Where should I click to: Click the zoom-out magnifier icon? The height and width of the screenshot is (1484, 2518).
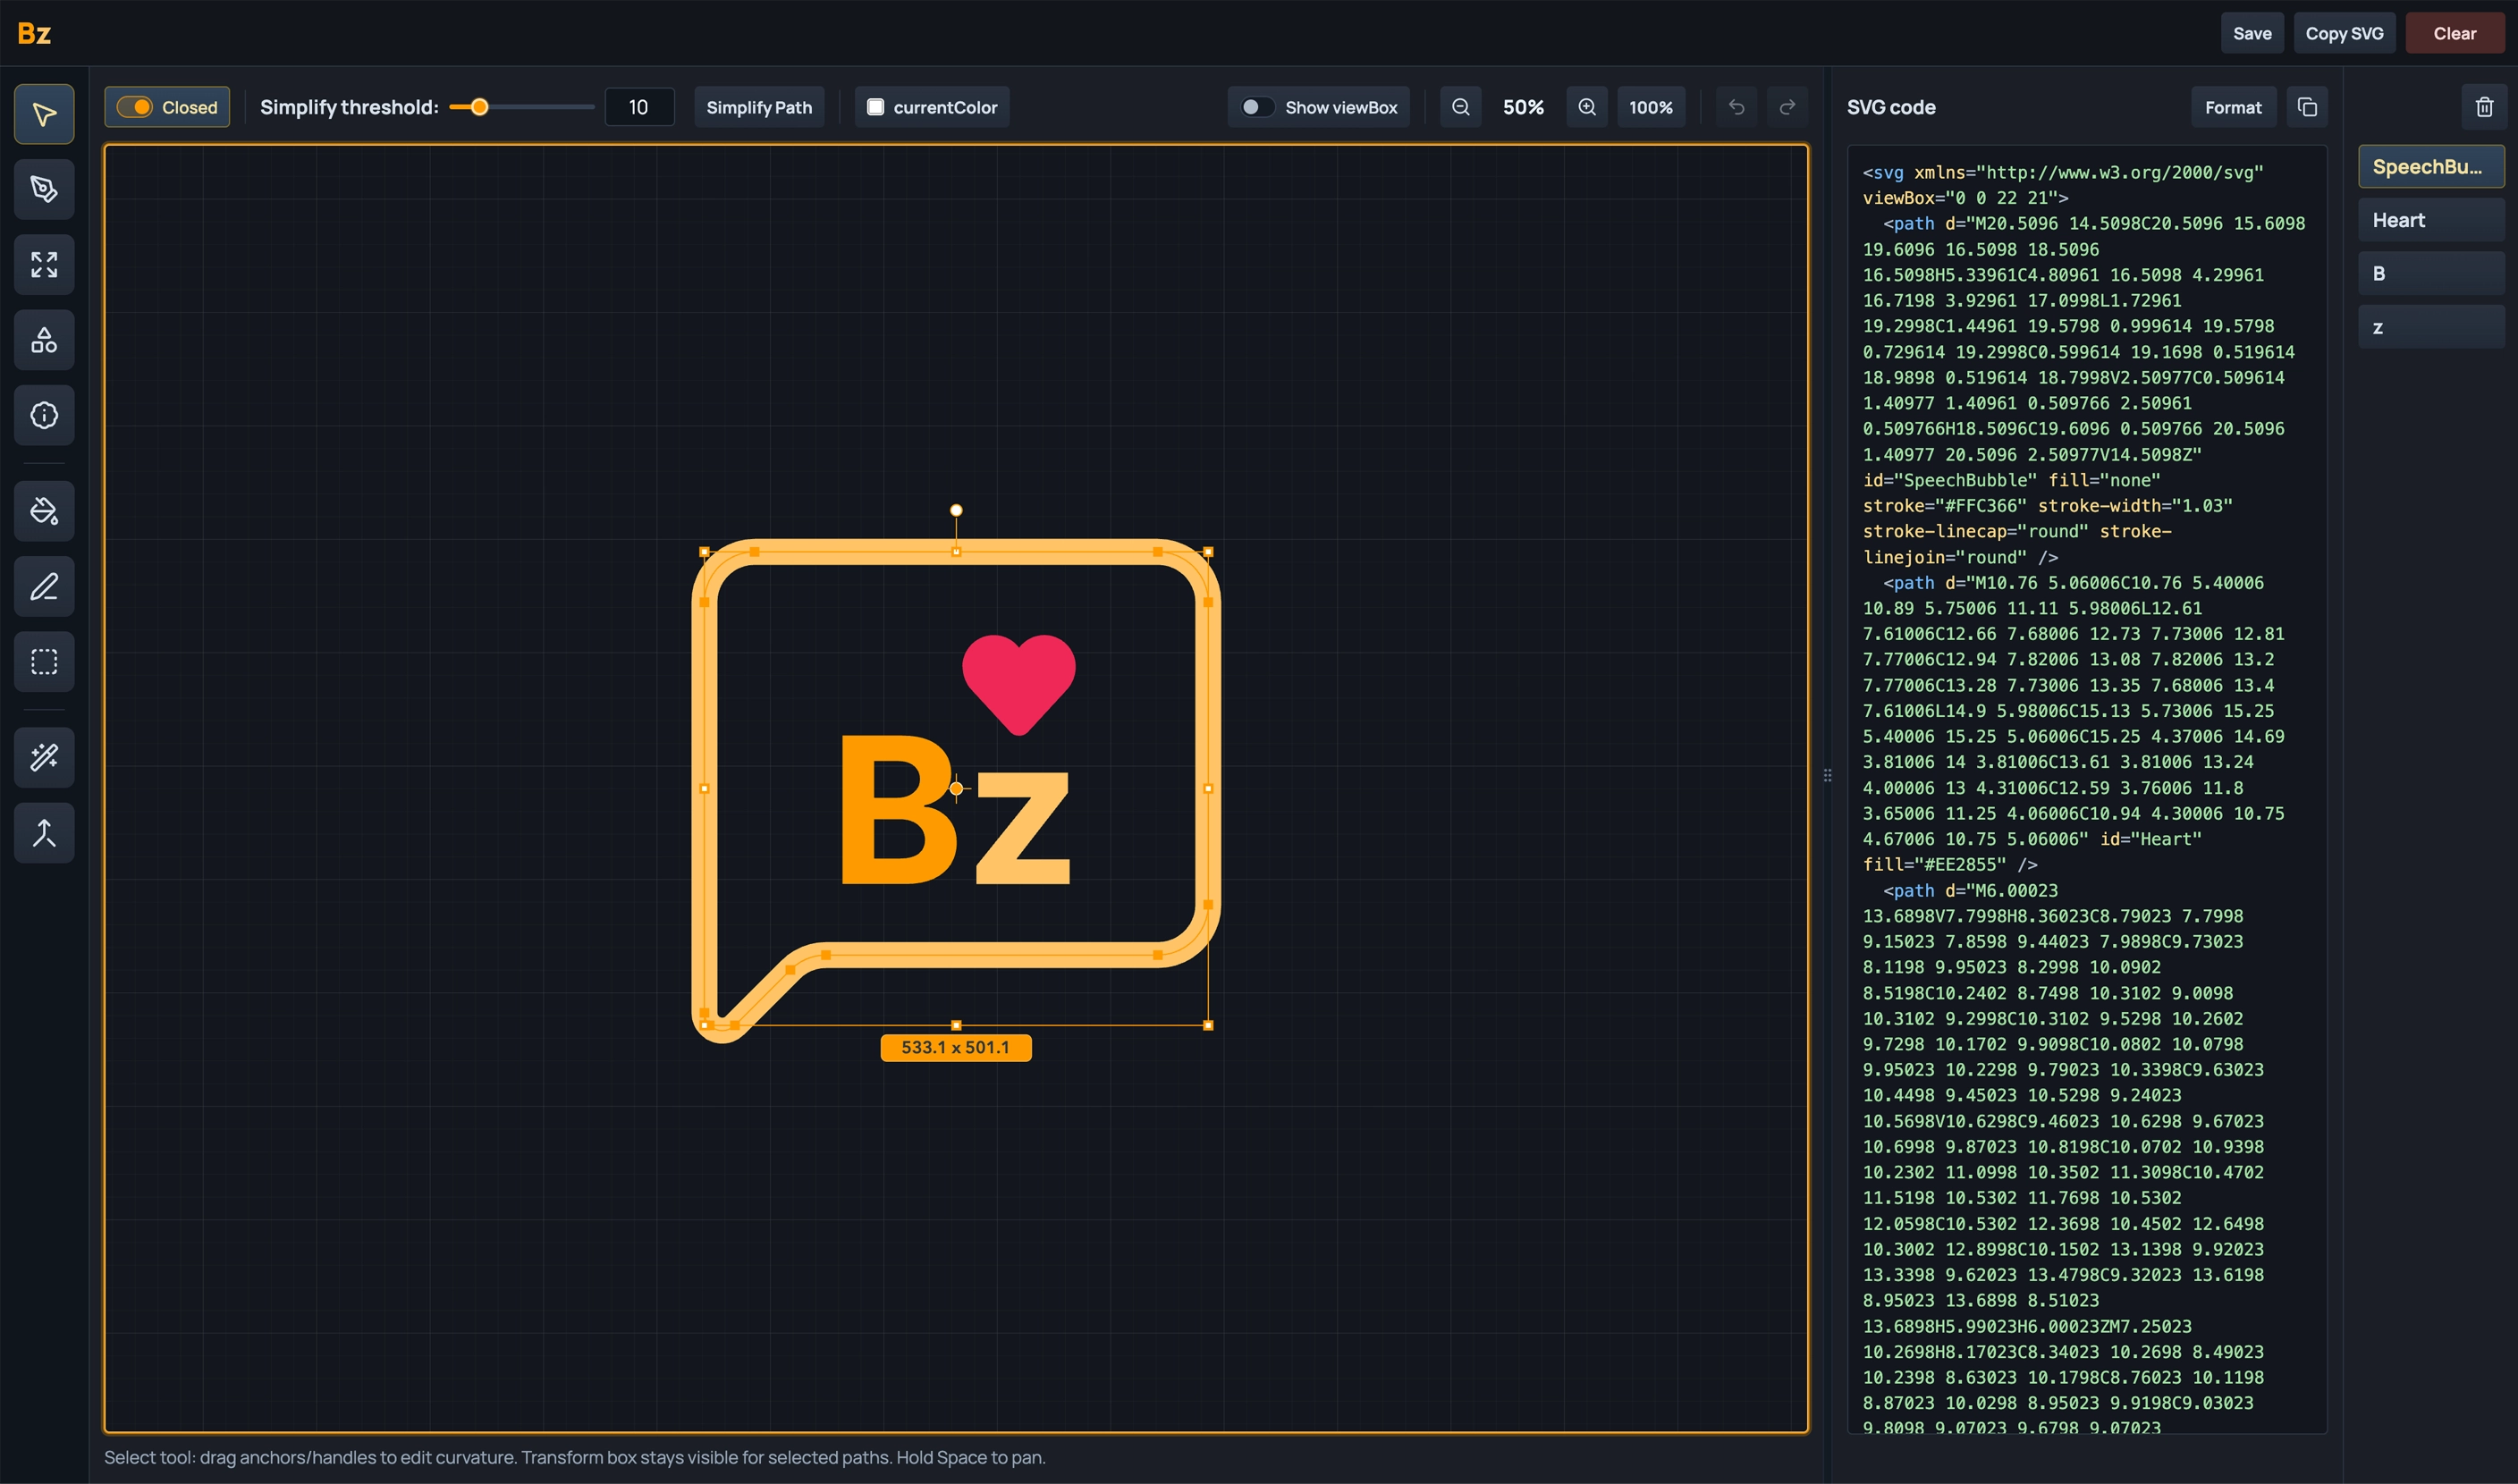click(1460, 107)
